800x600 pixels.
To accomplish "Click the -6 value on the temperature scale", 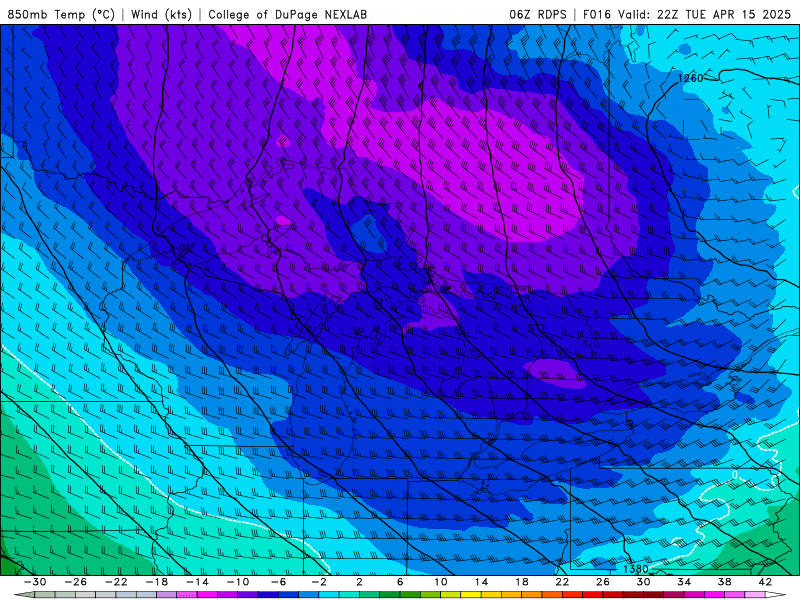I will (279, 582).
